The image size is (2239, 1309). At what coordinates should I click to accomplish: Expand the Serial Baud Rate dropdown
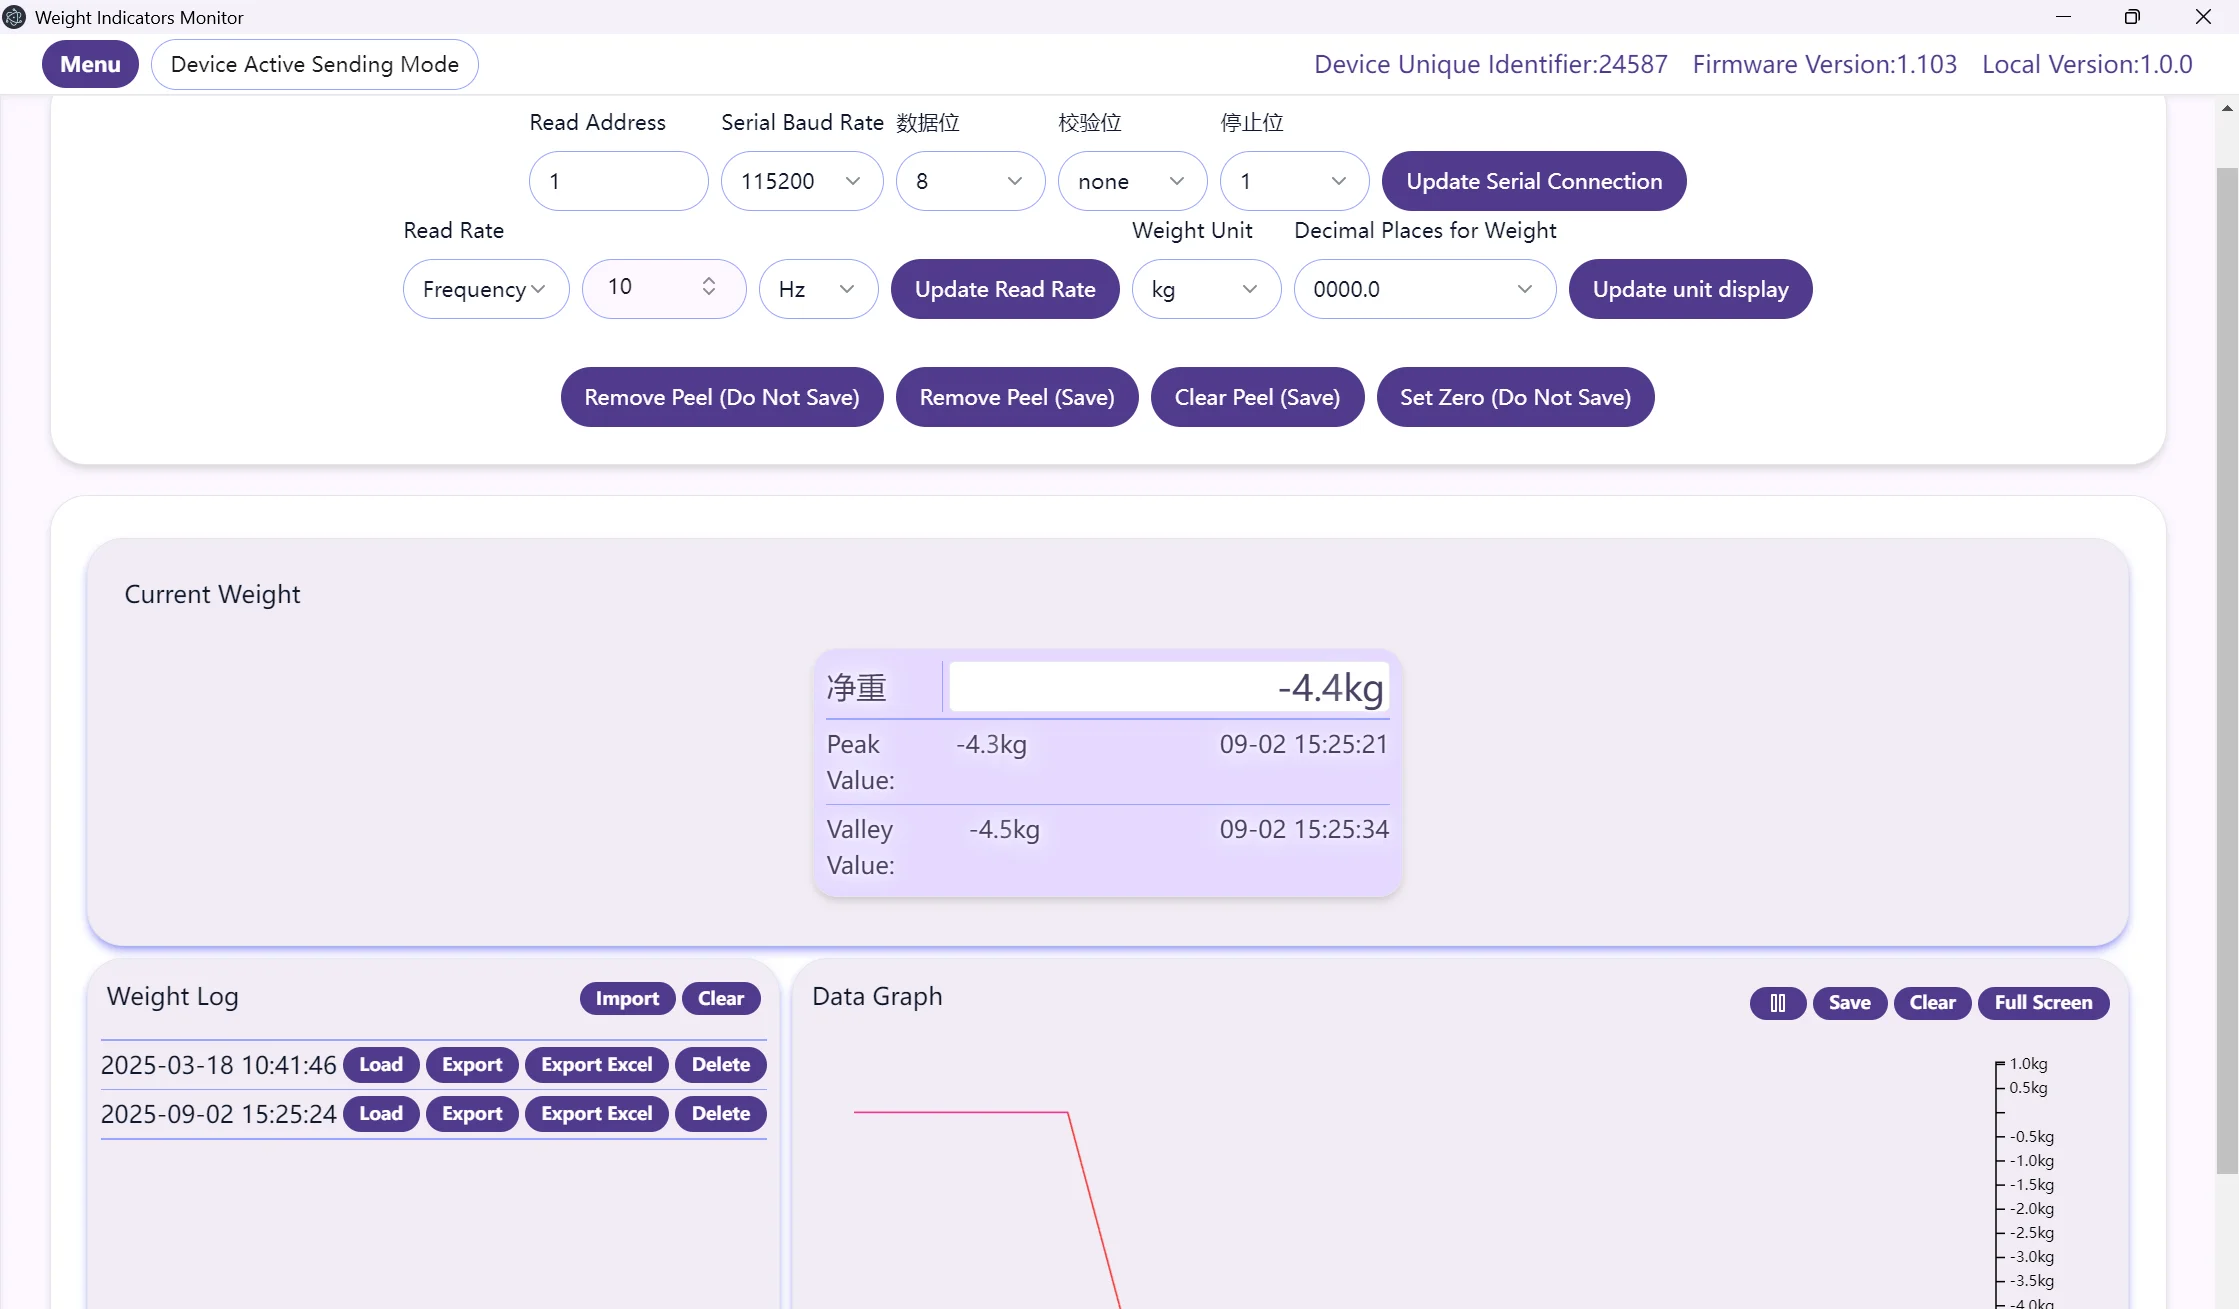coord(802,181)
